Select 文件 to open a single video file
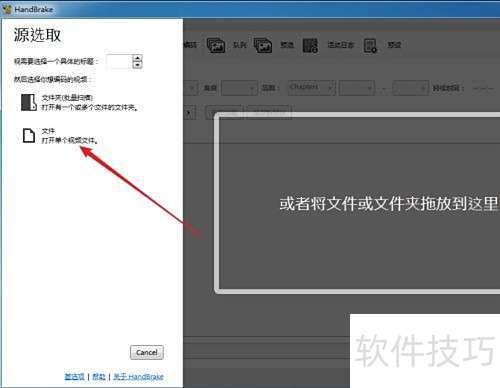 pyautogui.click(x=60, y=135)
